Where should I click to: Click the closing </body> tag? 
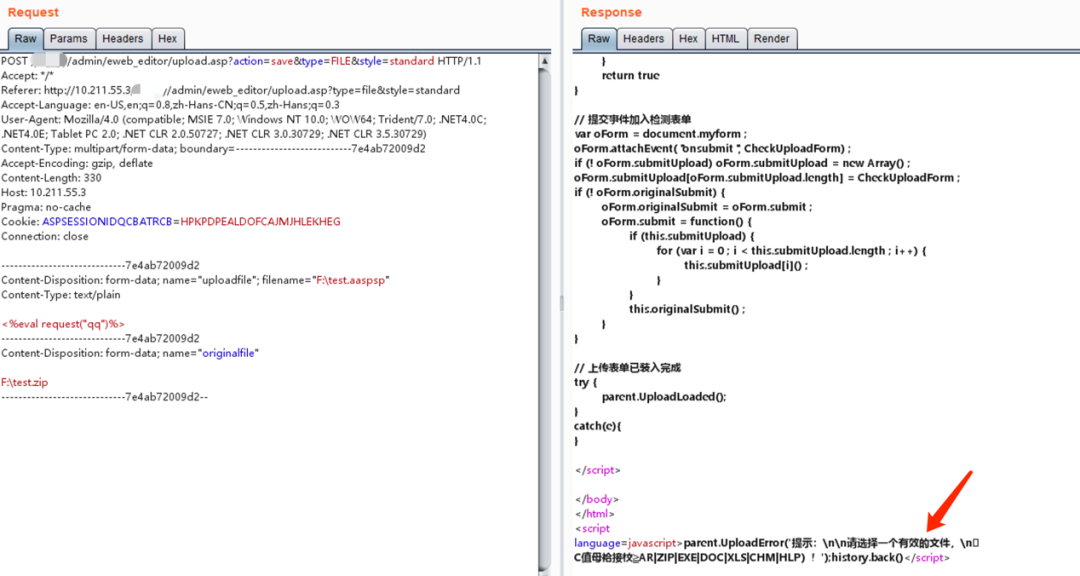point(597,499)
